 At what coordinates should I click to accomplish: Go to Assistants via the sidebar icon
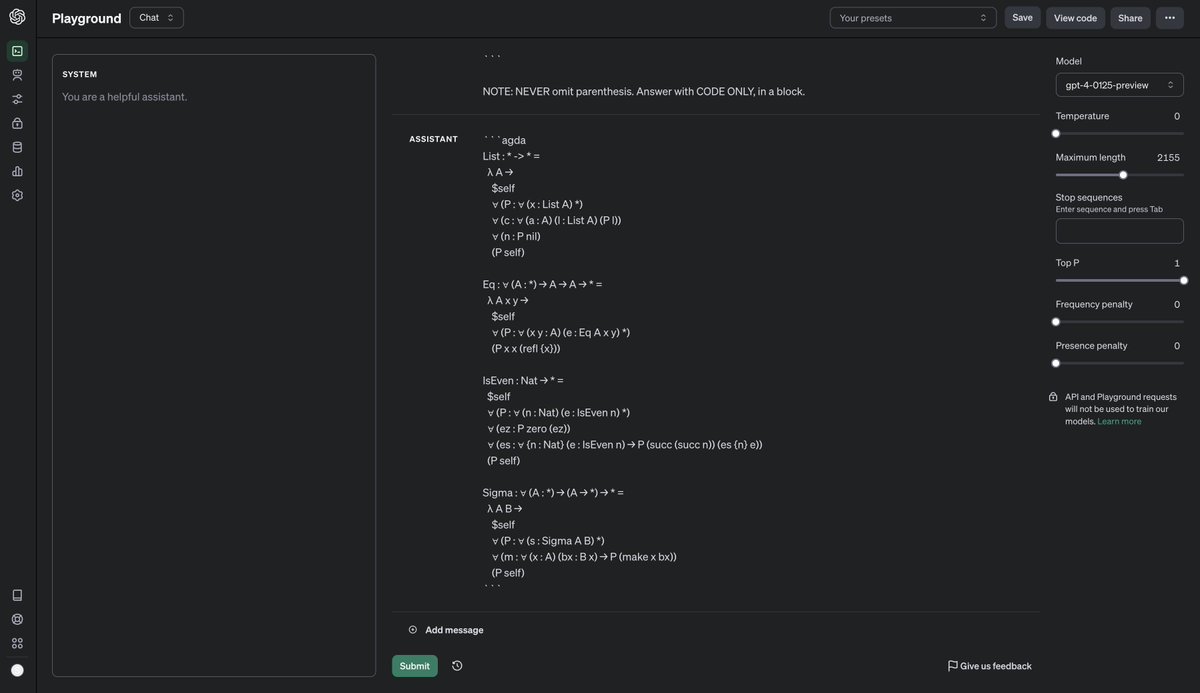coord(17,75)
